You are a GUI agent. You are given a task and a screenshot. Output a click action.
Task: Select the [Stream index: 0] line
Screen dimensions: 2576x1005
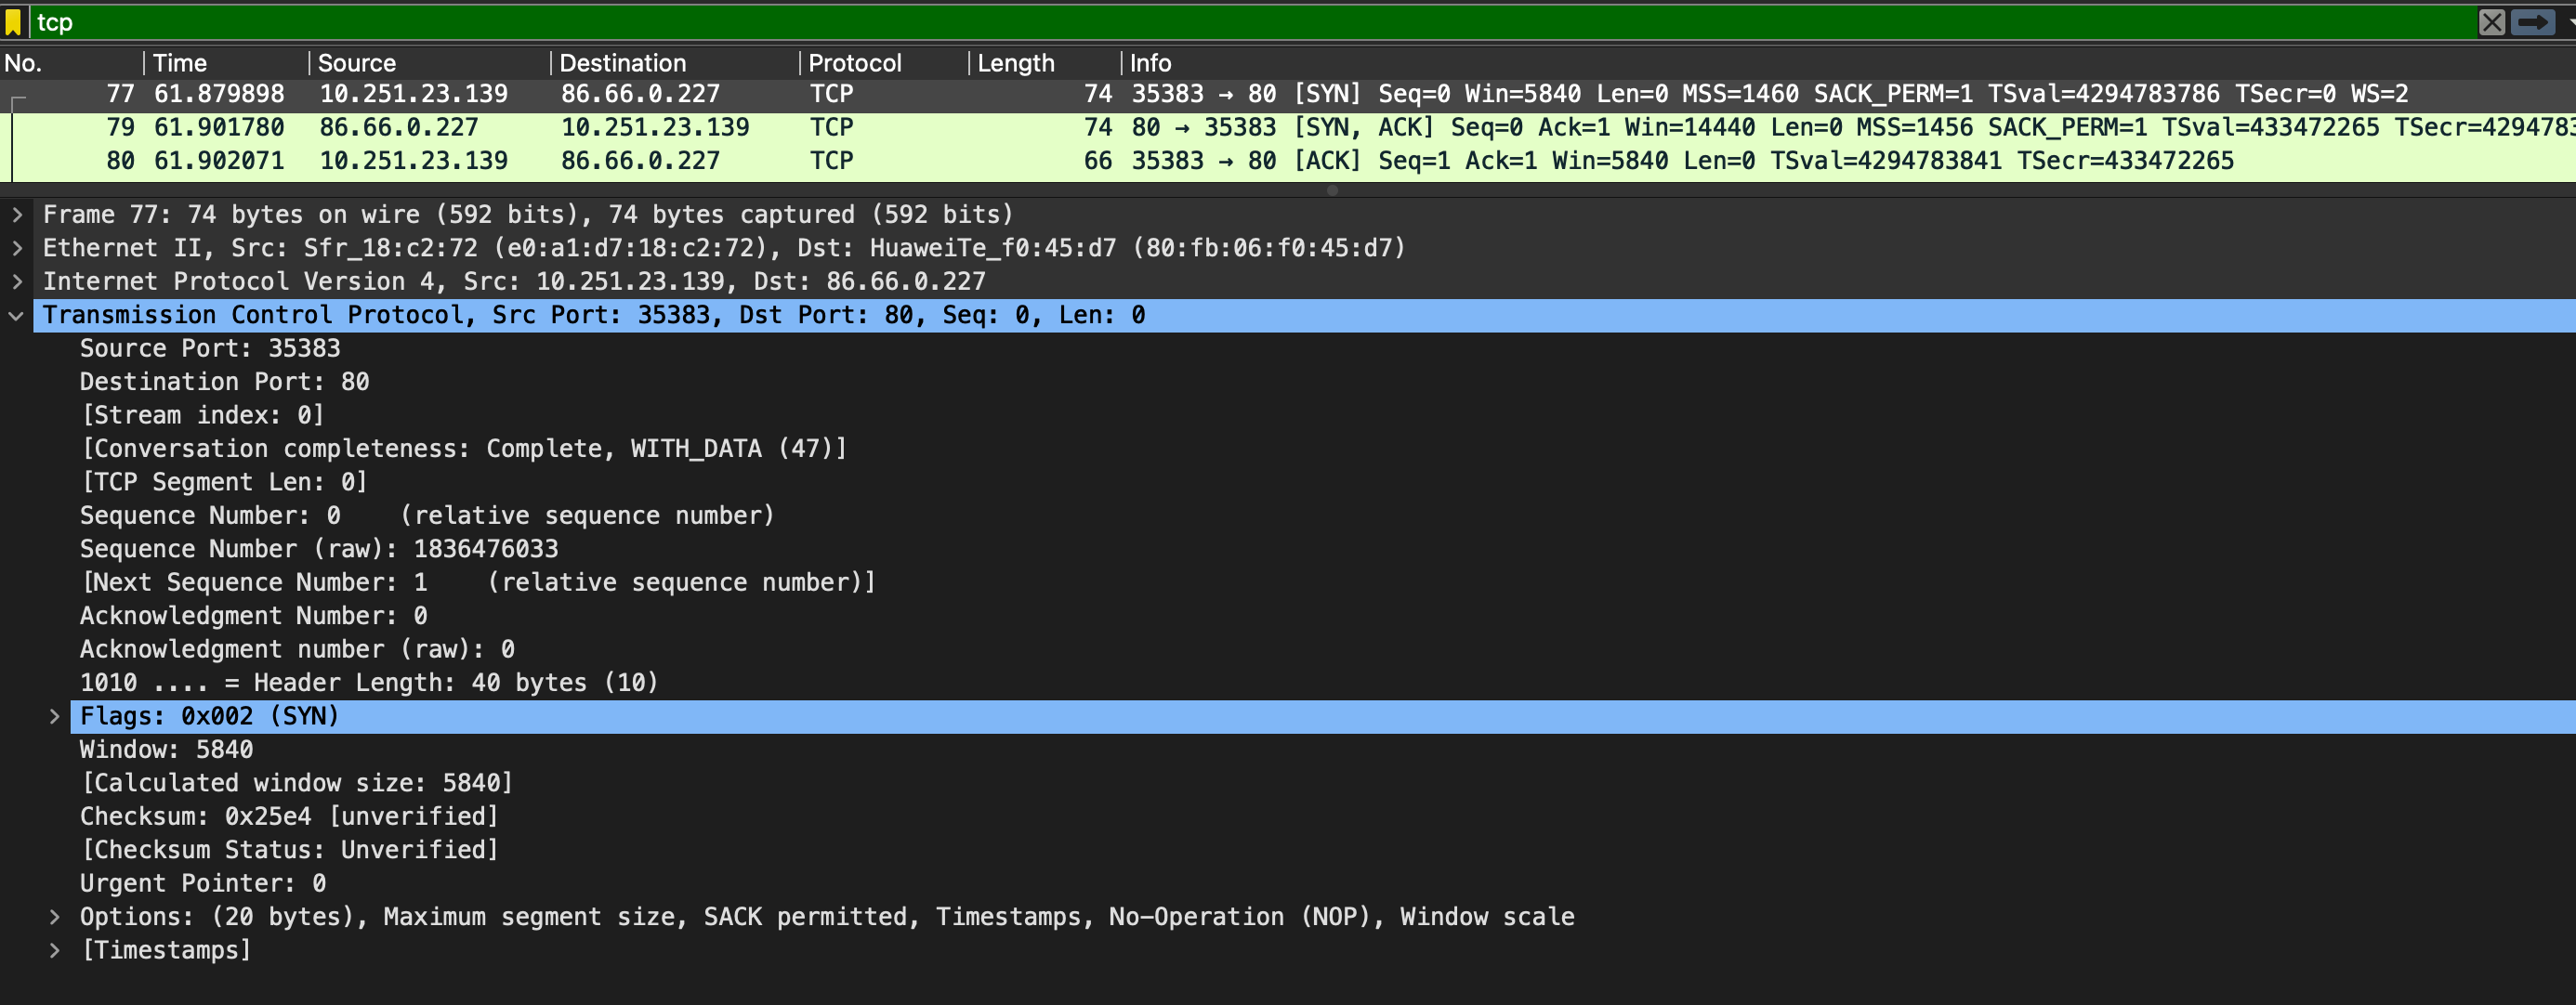point(202,415)
